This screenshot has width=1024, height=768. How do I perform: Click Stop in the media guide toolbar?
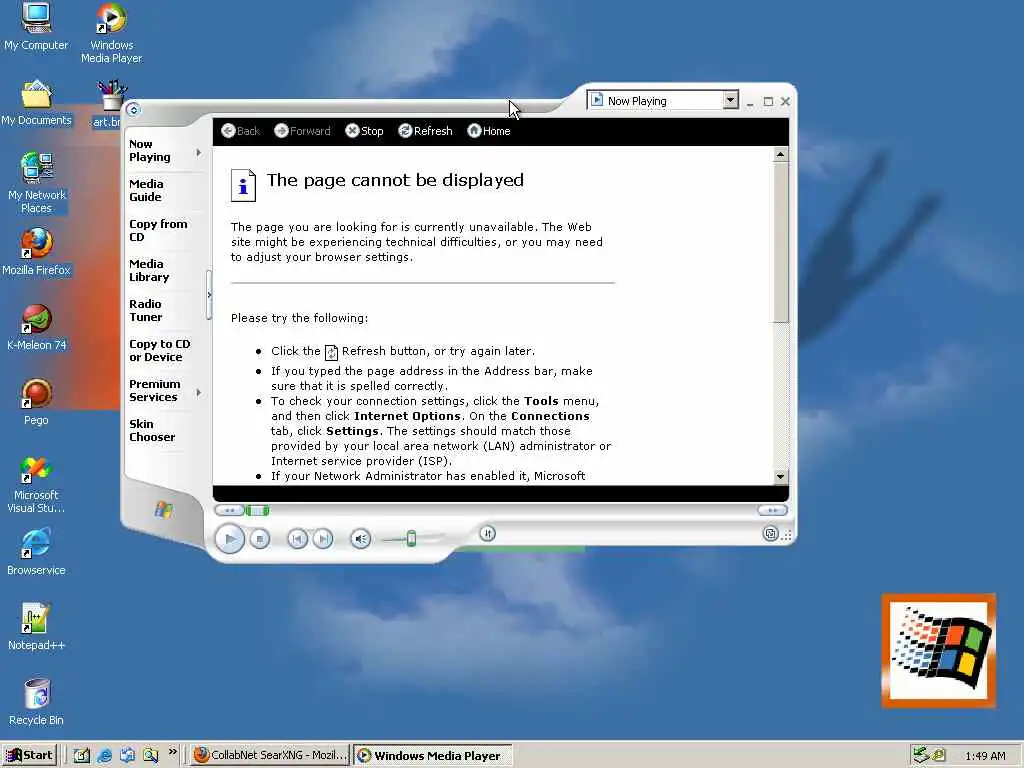364,131
